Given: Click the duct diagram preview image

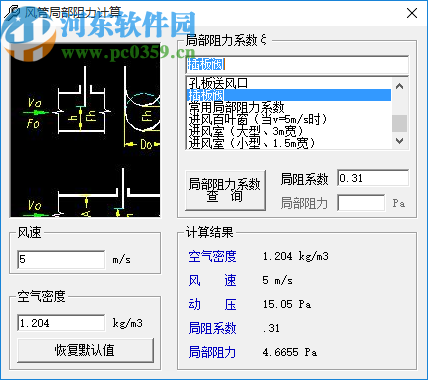Looking at the screenshot, I should tap(85, 130).
